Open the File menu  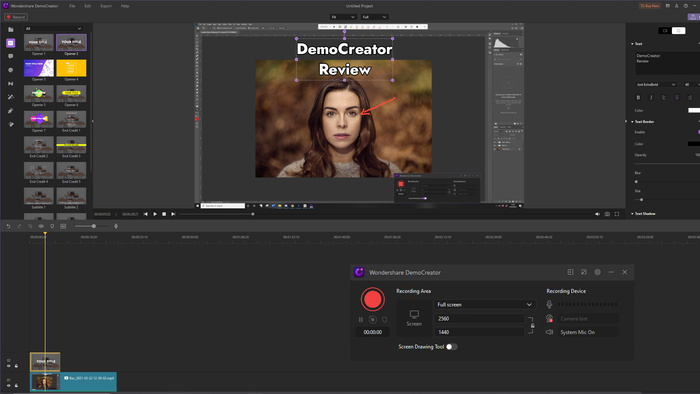coord(72,6)
